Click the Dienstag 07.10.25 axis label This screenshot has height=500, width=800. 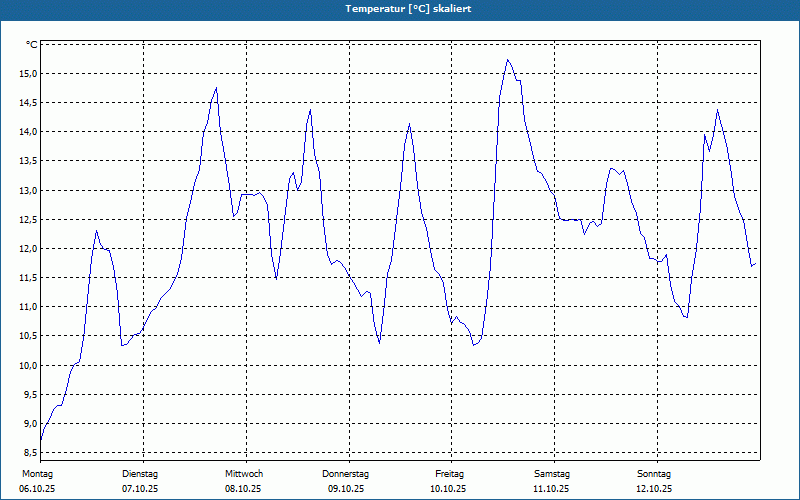point(140,481)
